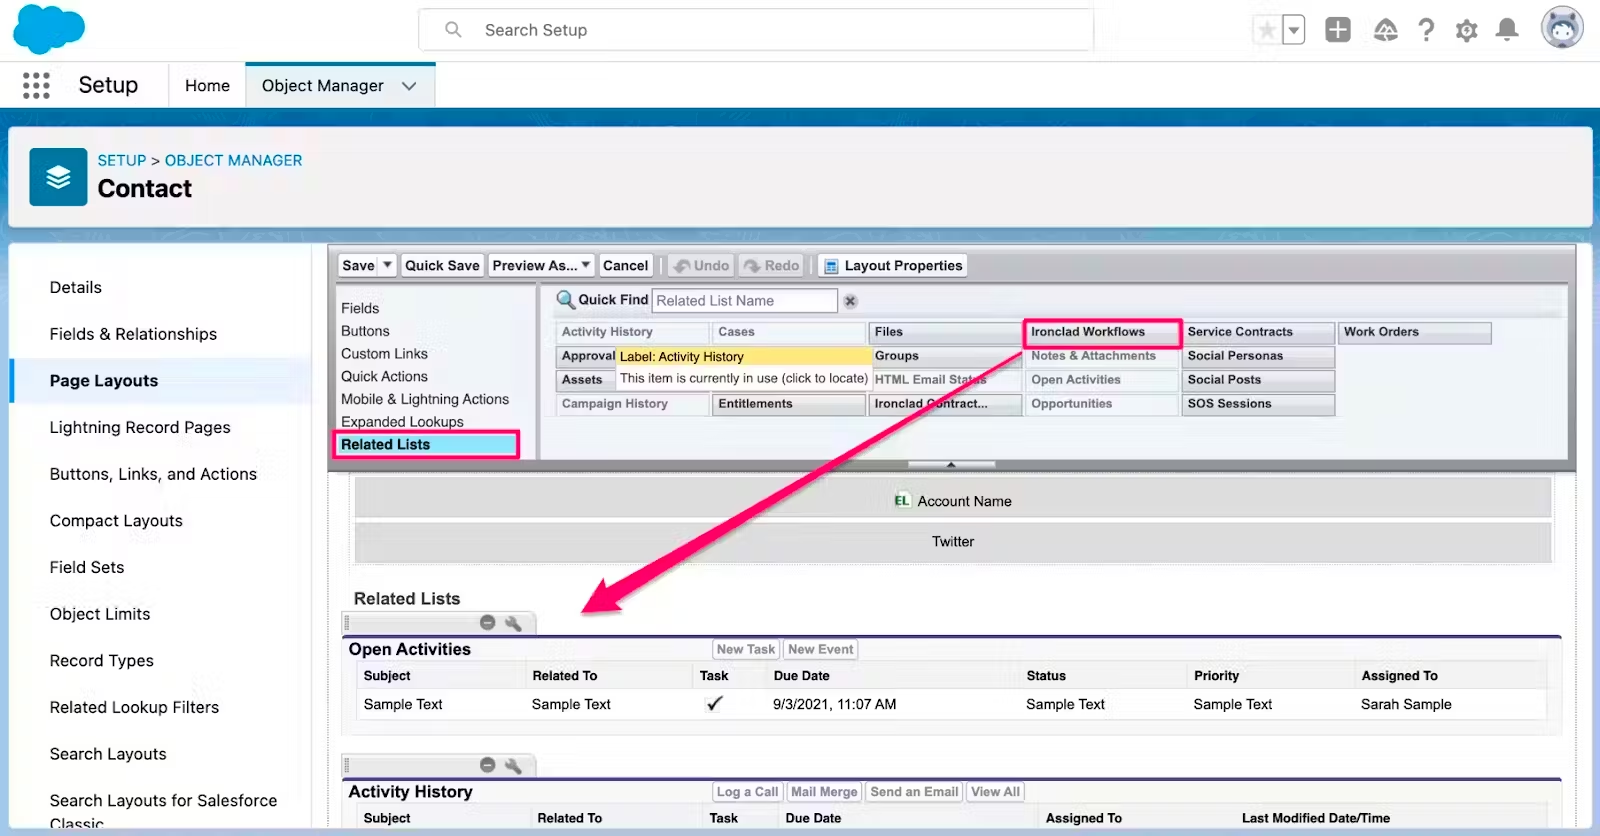
Task: Open Fields & Relationships in the sidebar
Action: point(133,334)
